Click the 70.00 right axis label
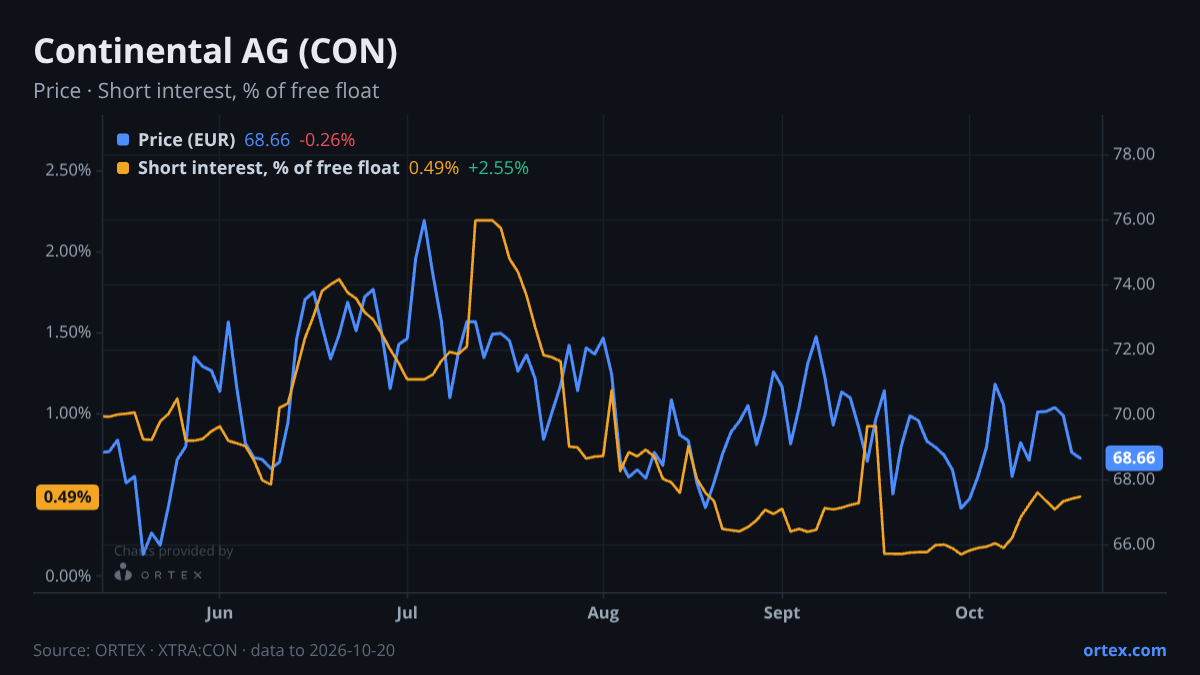Viewport: 1200px width, 675px height. [x=1133, y=414]
